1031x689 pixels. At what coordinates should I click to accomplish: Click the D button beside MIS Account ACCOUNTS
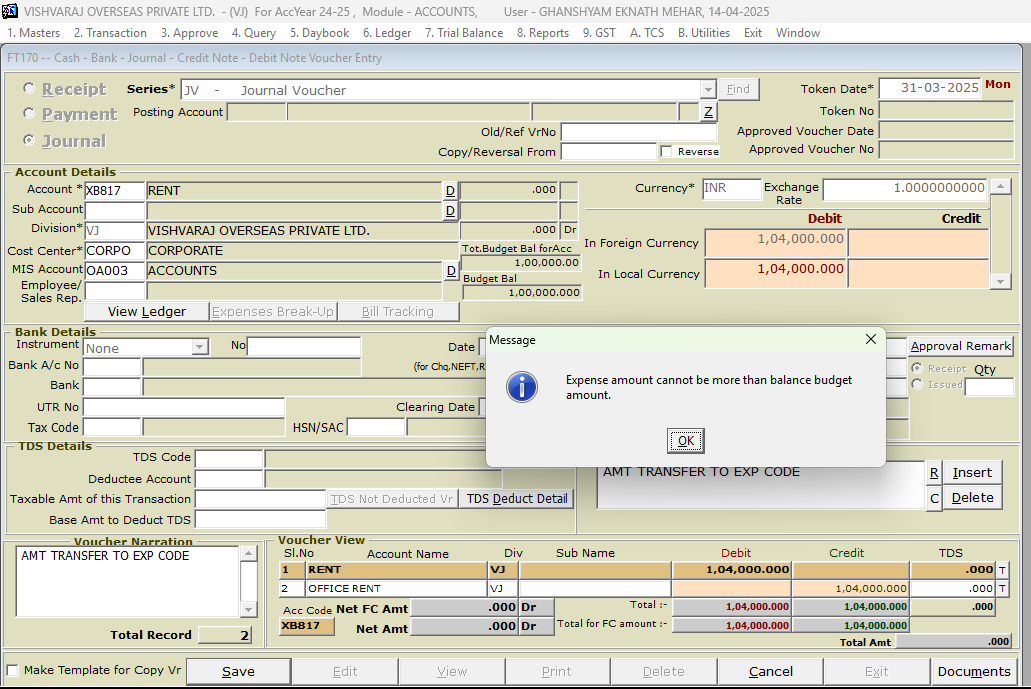[x=451, y=271]
